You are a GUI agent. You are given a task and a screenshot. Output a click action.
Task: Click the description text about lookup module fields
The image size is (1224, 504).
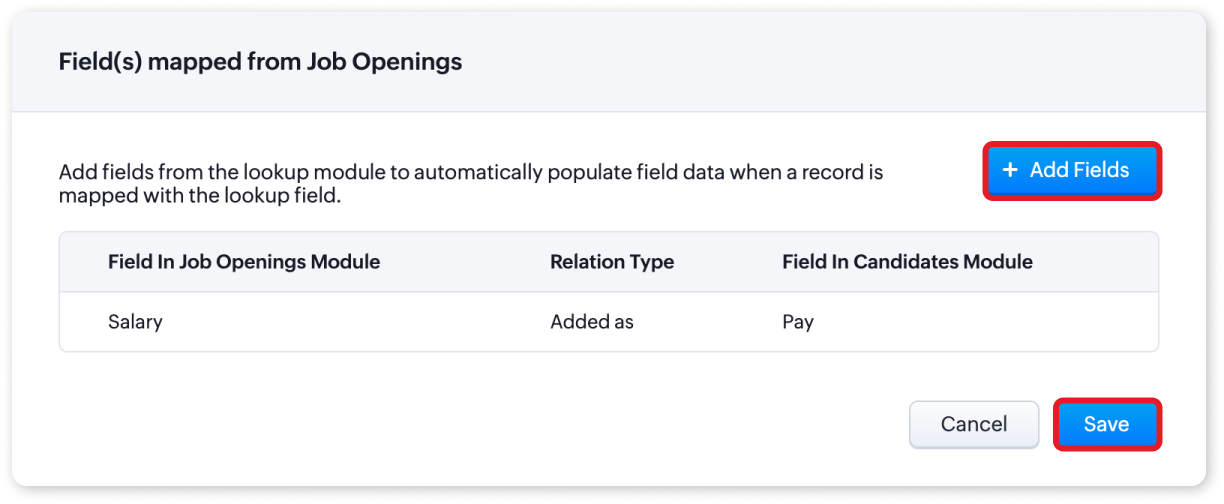click(x=470, y=172)
